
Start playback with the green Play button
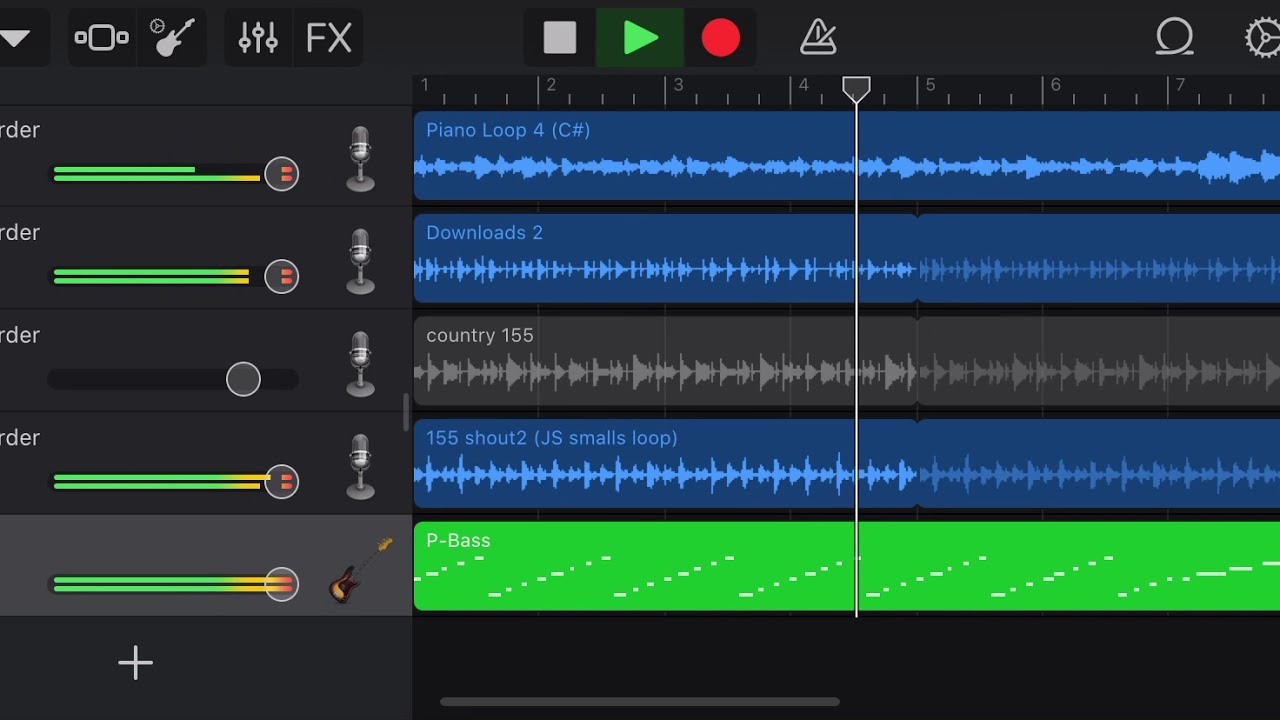point(640,38)
